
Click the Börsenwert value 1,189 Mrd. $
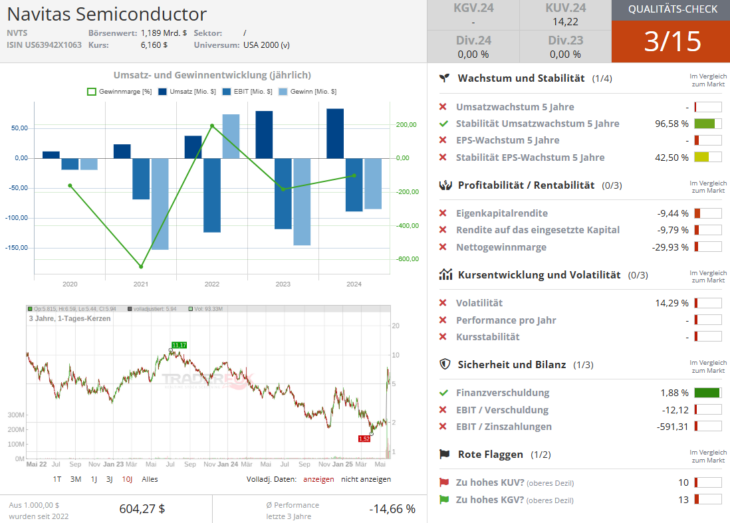164,33
